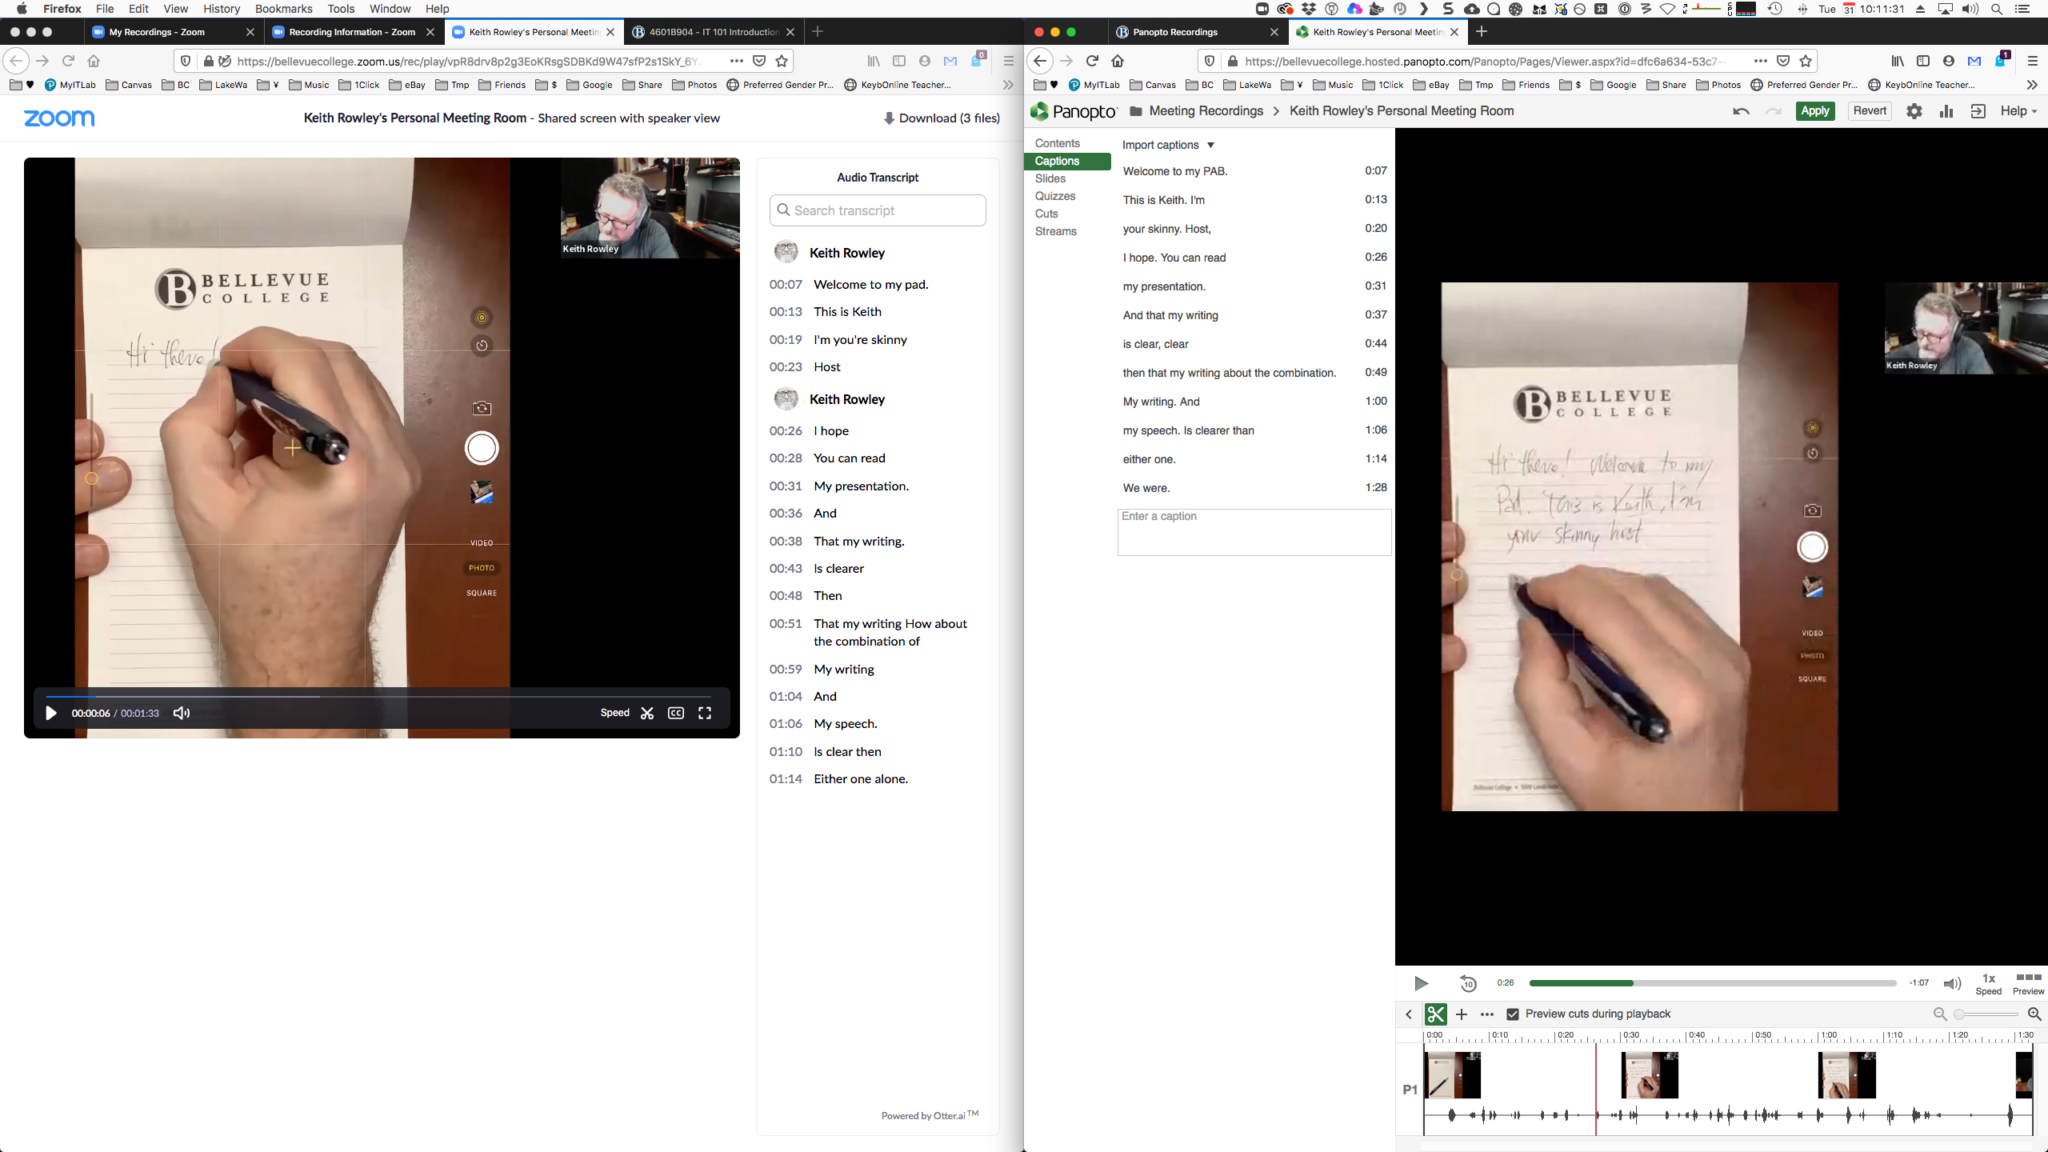
Task: Open Panopto settings gear icon
Action: point(1914,111)
